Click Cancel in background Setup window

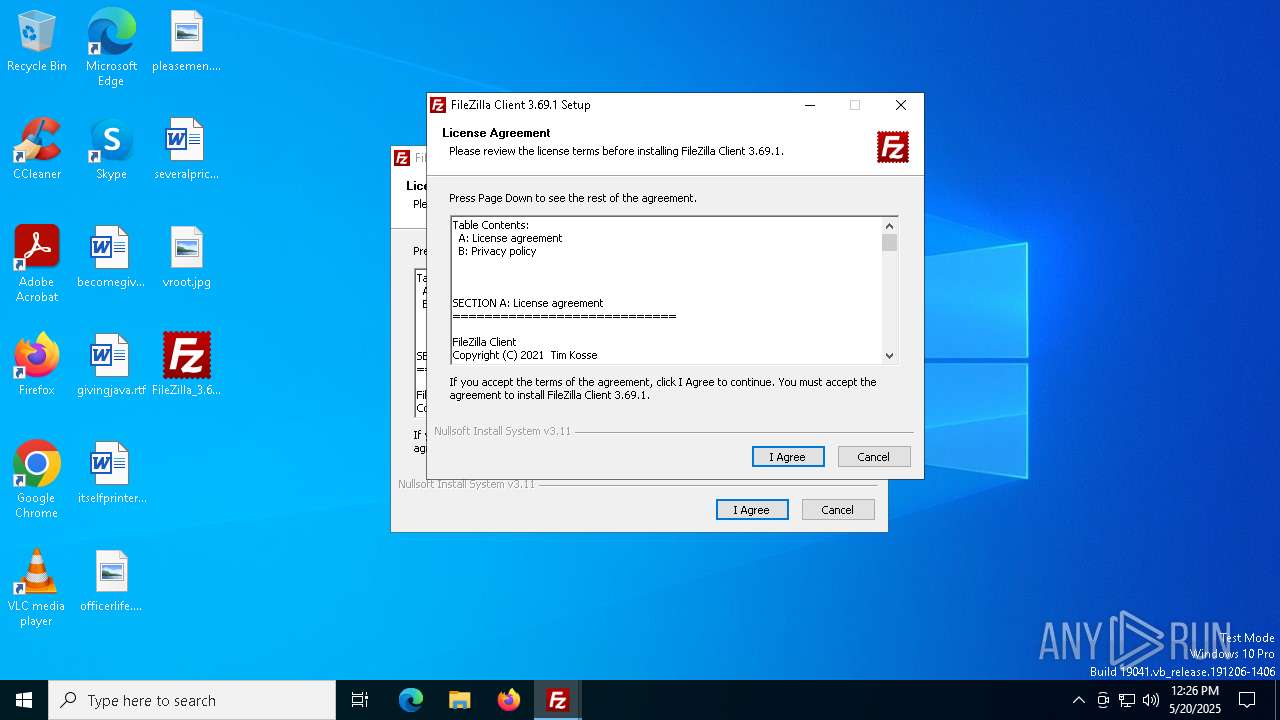click(x=838, y=510)
